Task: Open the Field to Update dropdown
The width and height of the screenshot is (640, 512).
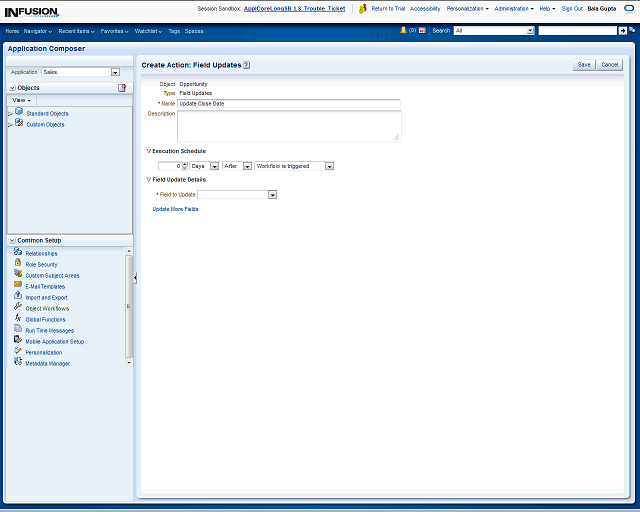Action: 272,195
